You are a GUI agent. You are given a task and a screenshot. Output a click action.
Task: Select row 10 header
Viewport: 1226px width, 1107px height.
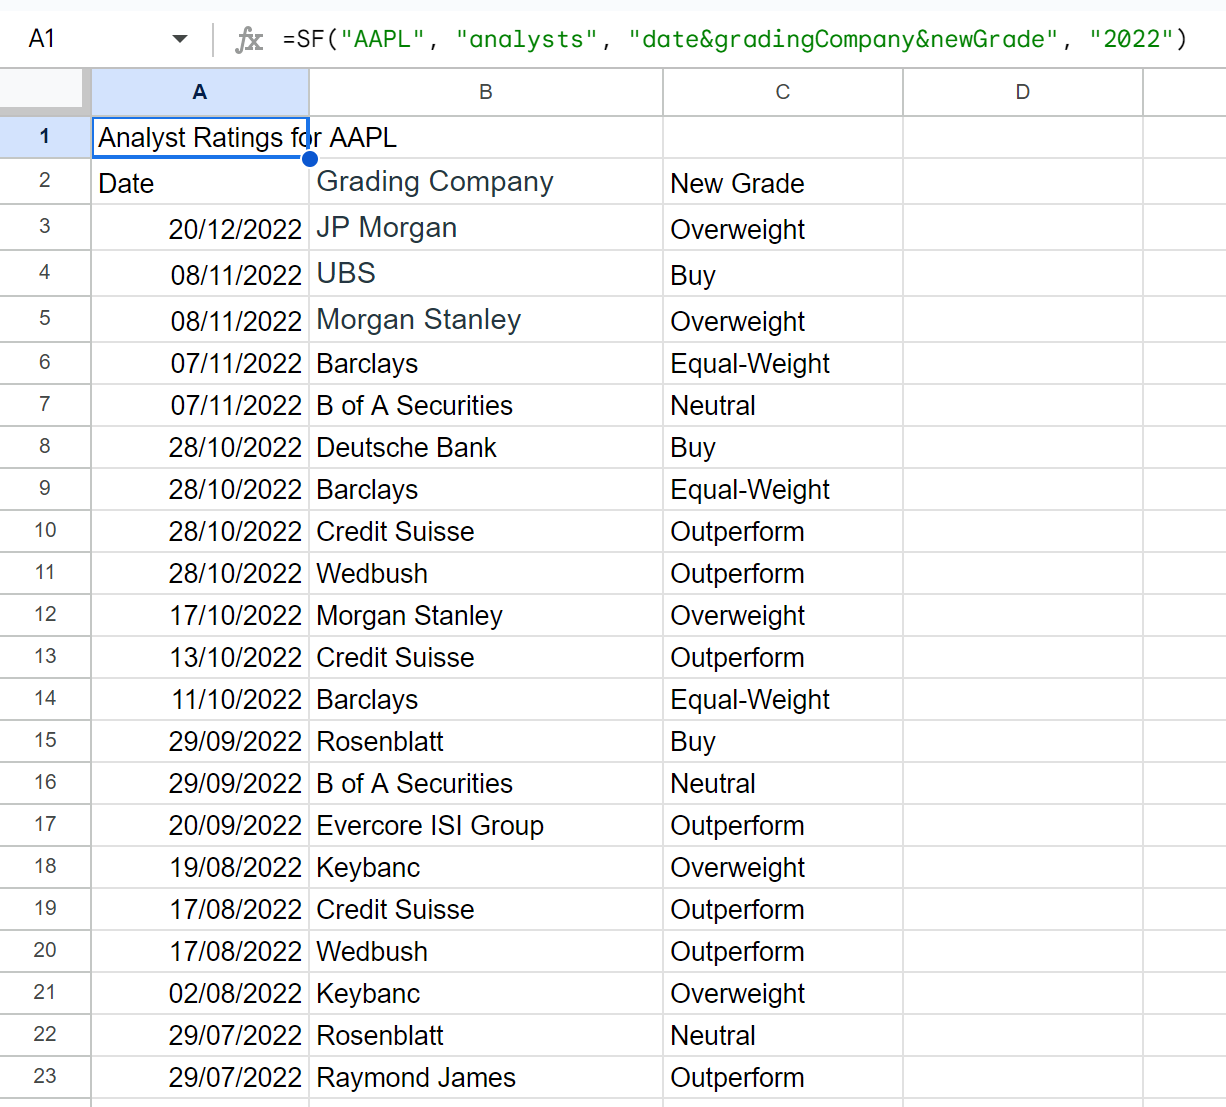click(x=45, y=530)
